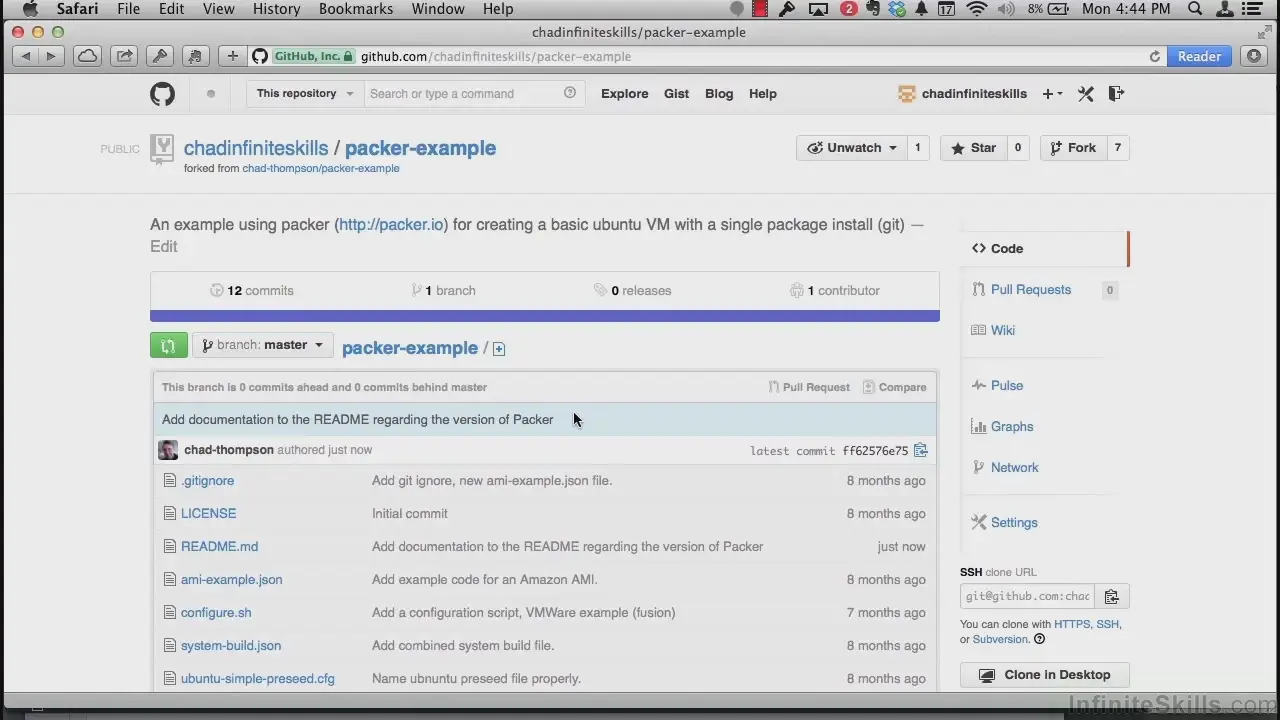
Task: Click the clone URL help icon
Action: click(1039, 639)
